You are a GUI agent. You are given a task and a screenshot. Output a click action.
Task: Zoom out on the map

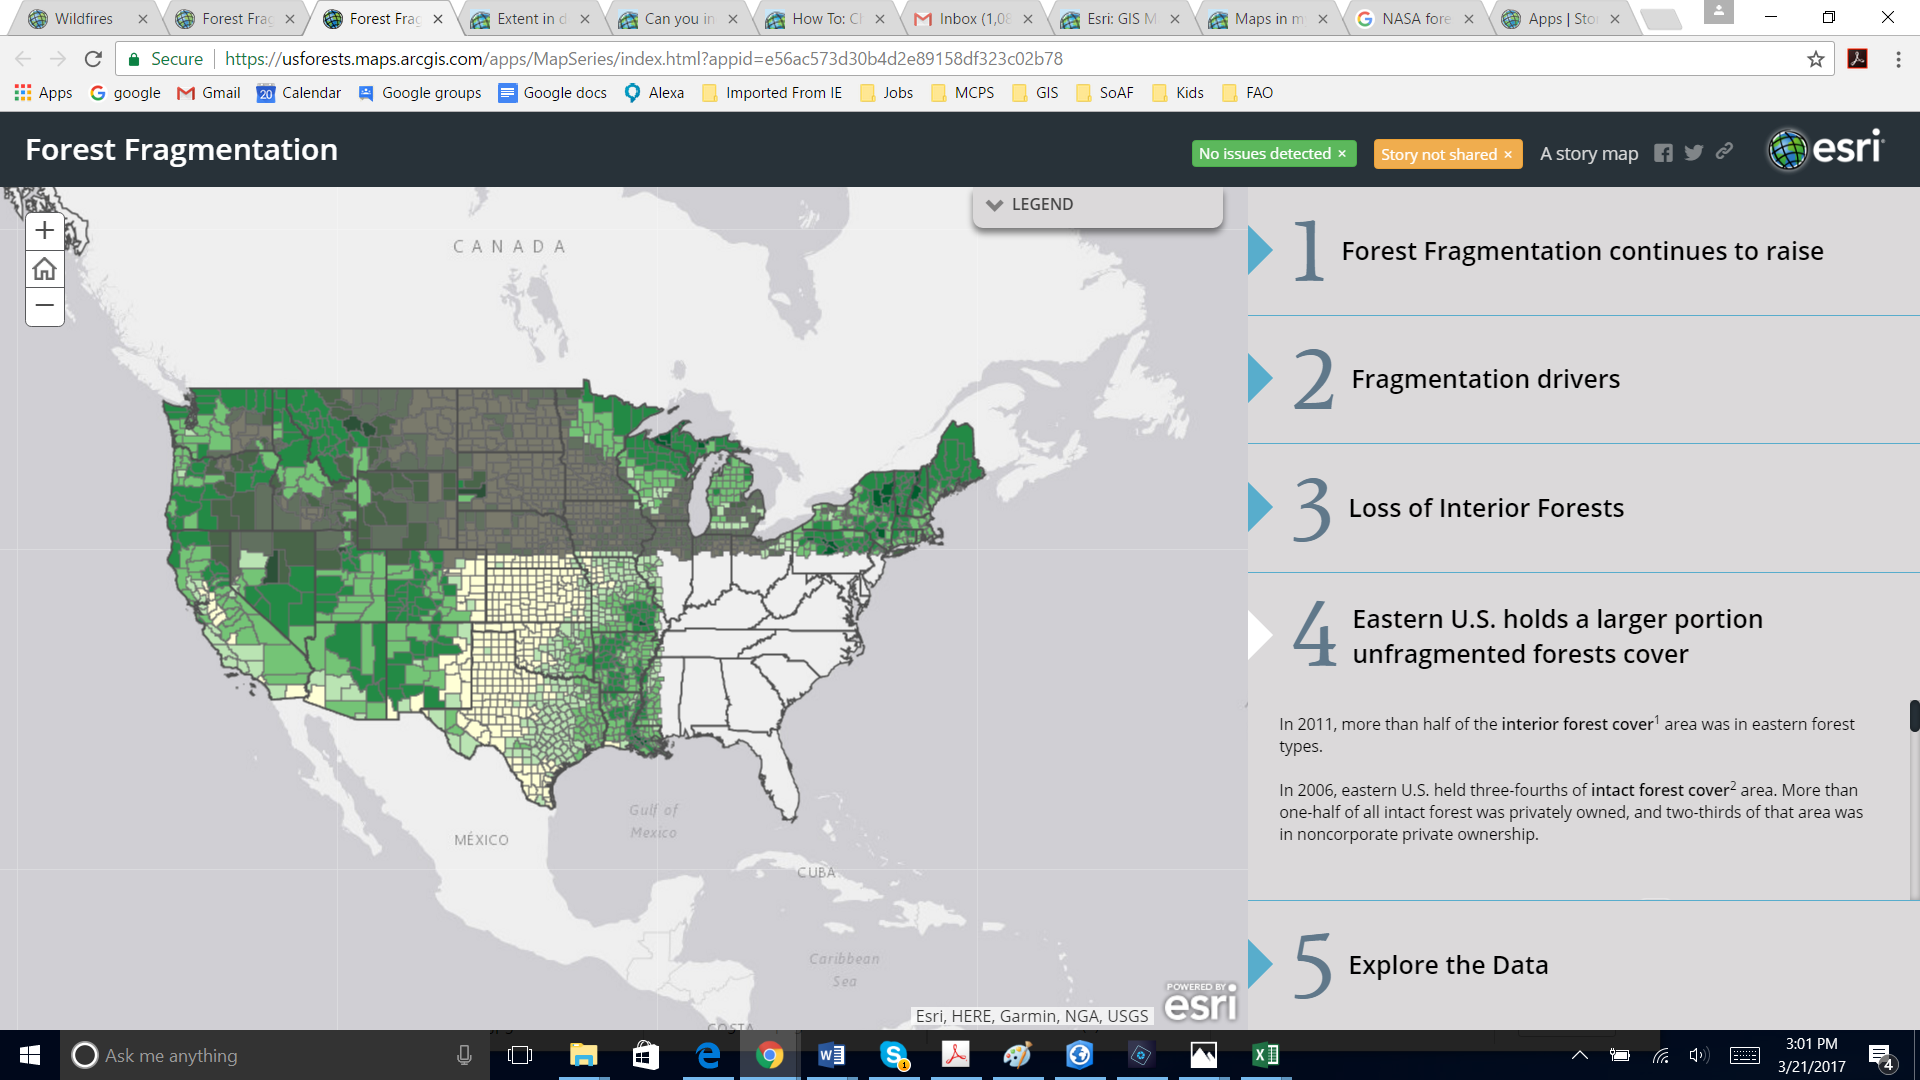[x=44, y=305]
